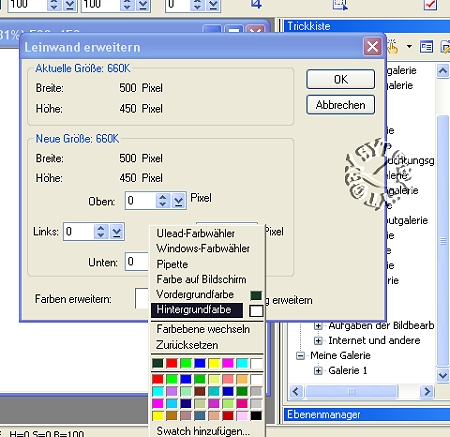
Task: Choose Windows-Farbwähler from the color menu
Action: pyautogui.click(x=203, y=248)
